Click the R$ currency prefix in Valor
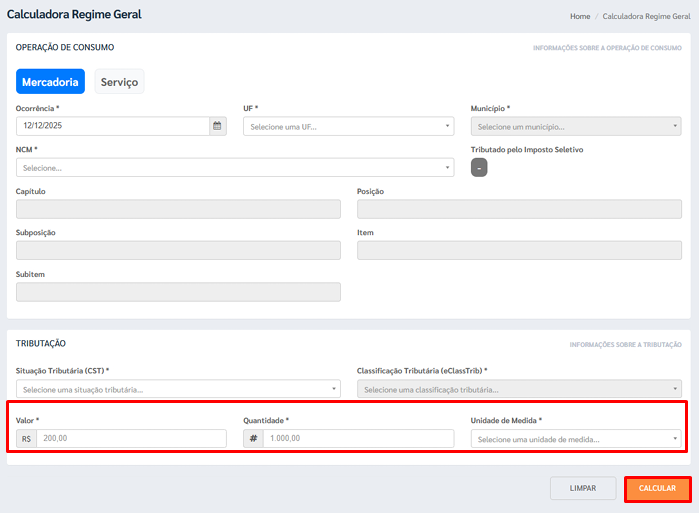Viewport: 699px width, 513px height. tap(26, 438)
